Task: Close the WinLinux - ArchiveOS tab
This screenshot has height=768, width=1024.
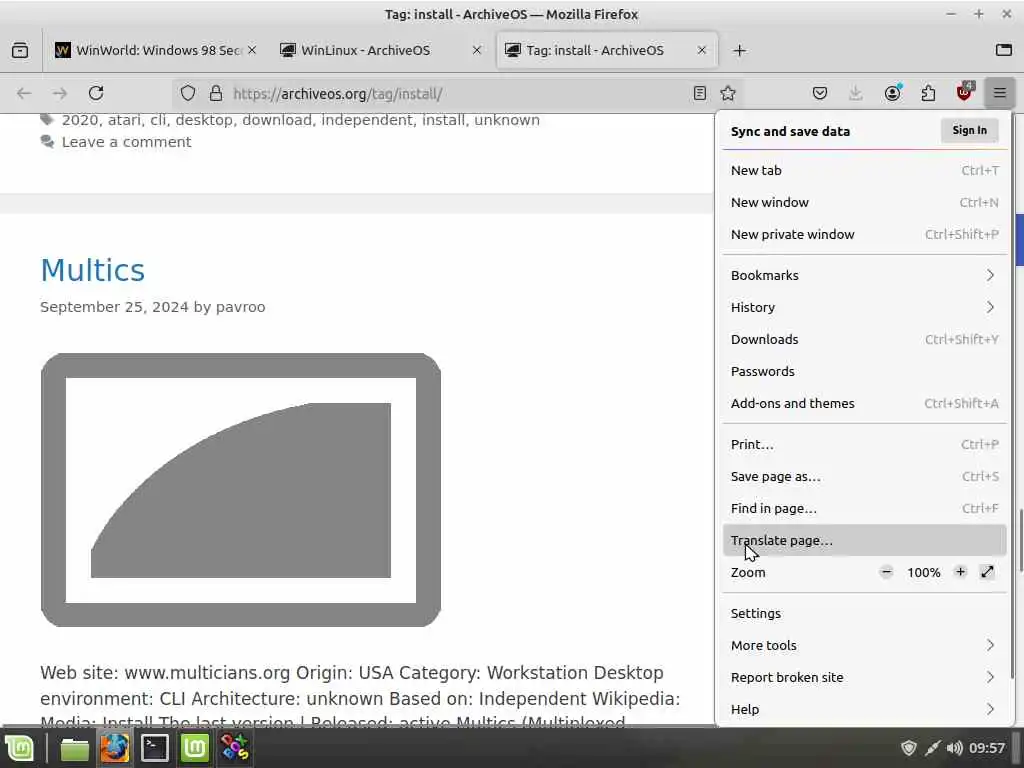Action: [477, 50]
